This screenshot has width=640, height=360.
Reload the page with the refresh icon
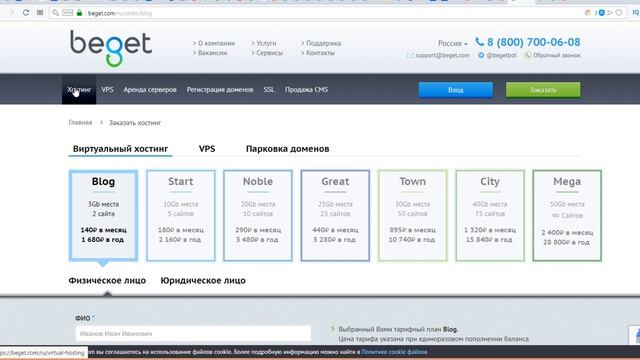[x=26, y=13]
